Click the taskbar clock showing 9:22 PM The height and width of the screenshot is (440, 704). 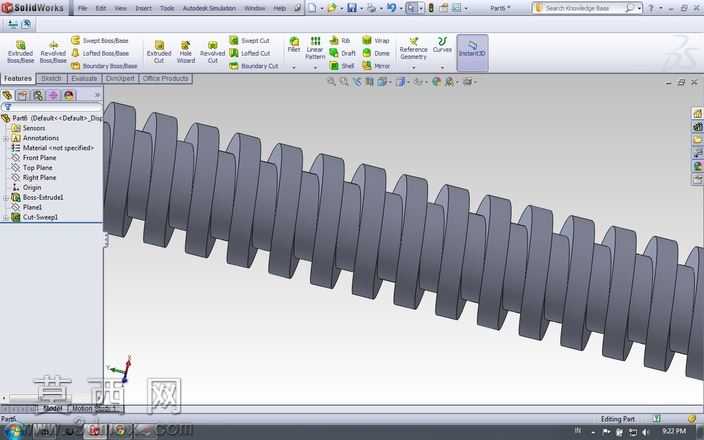673,431
